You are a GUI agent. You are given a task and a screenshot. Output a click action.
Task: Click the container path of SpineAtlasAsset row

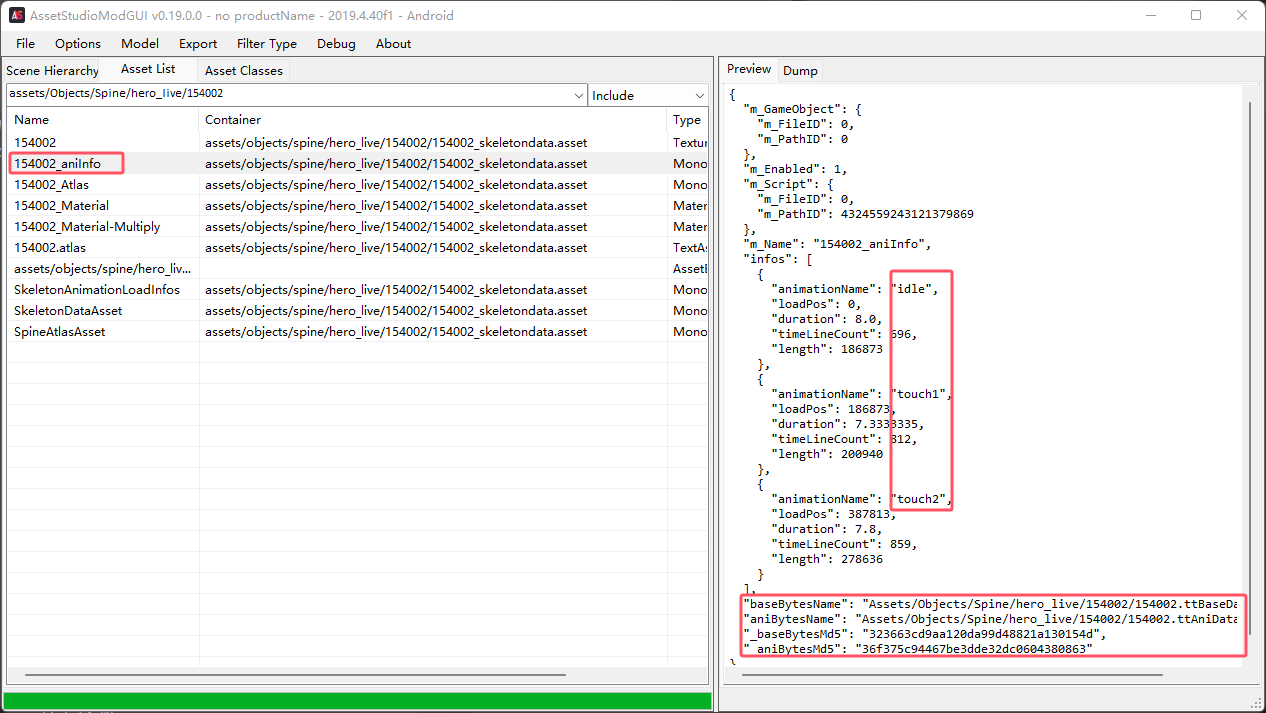tap(396, 331)
